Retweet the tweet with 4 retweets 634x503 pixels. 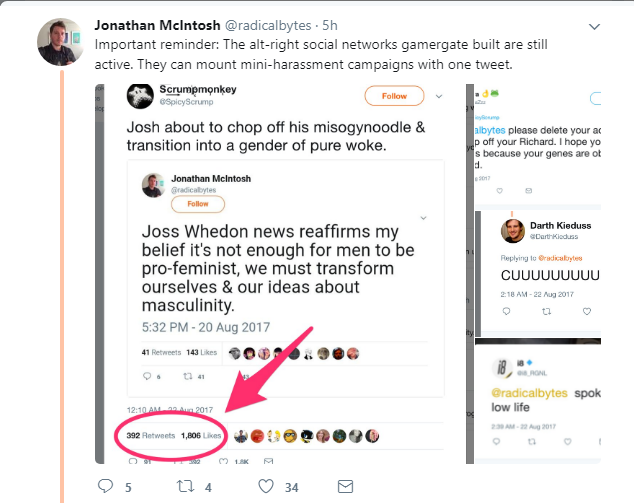[x=185, y=486]
